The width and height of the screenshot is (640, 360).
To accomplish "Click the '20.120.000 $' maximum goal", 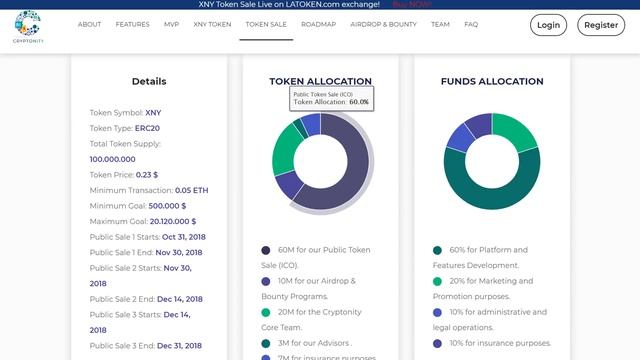I will (x=173, y=221).
